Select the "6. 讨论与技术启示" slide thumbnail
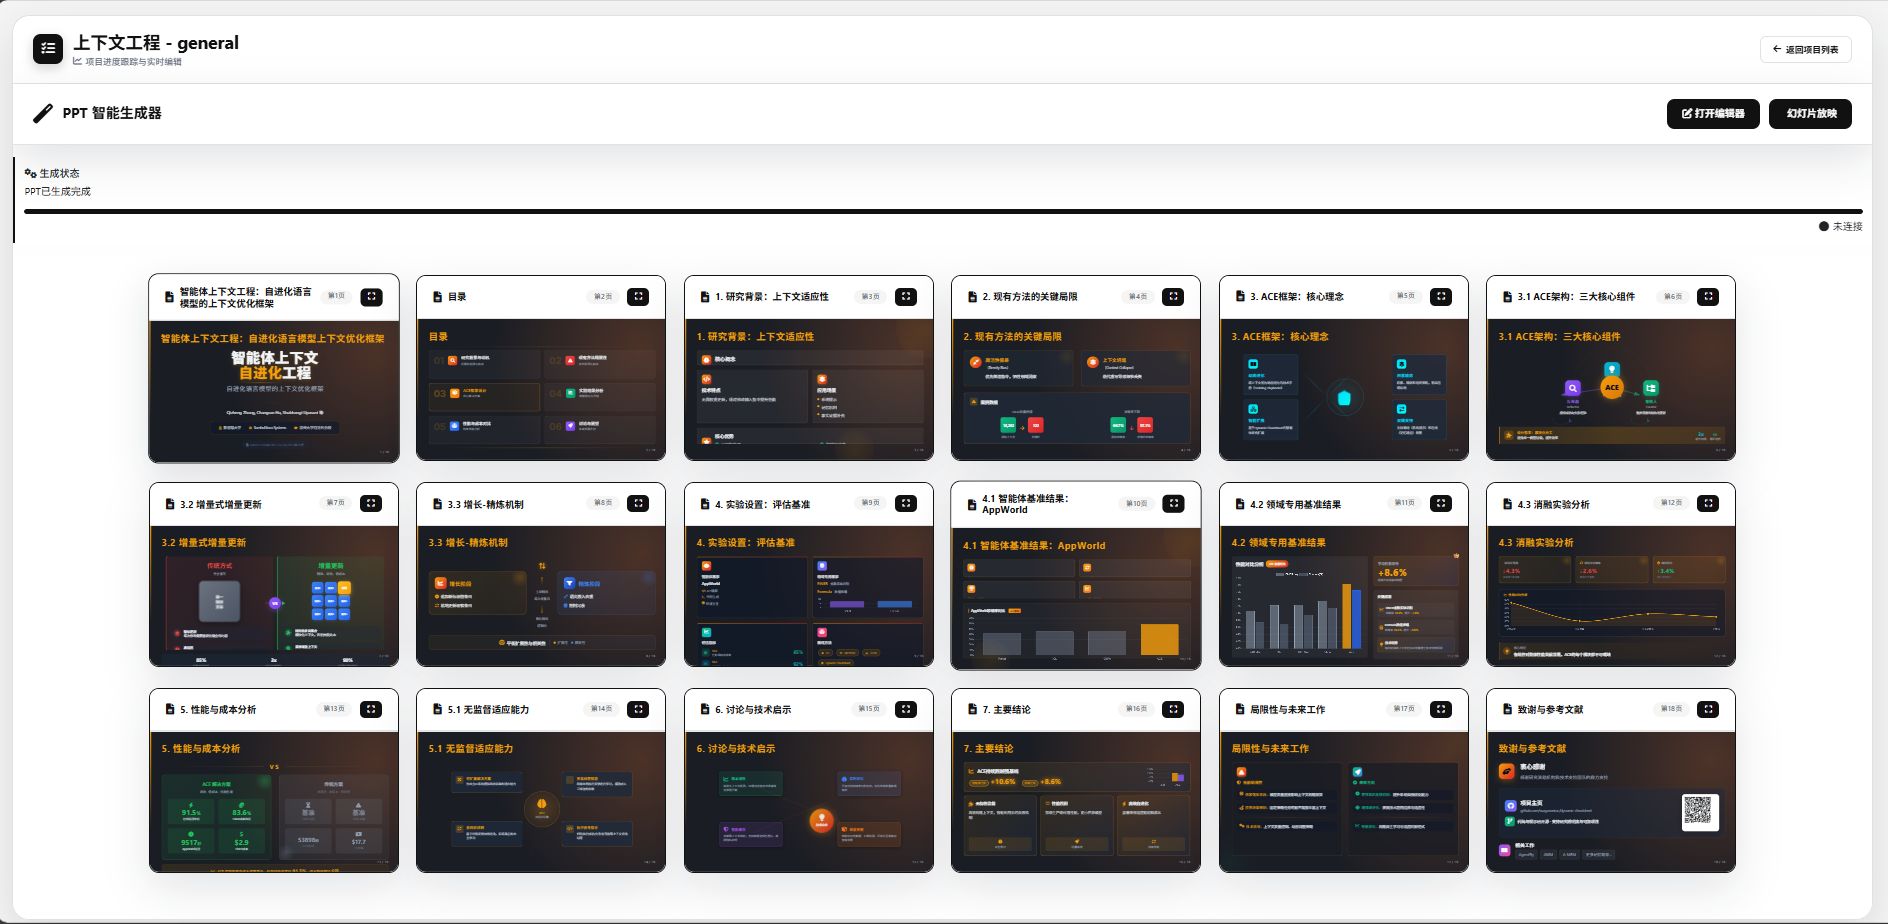The image size is (1888, 924). click(808, 795)
